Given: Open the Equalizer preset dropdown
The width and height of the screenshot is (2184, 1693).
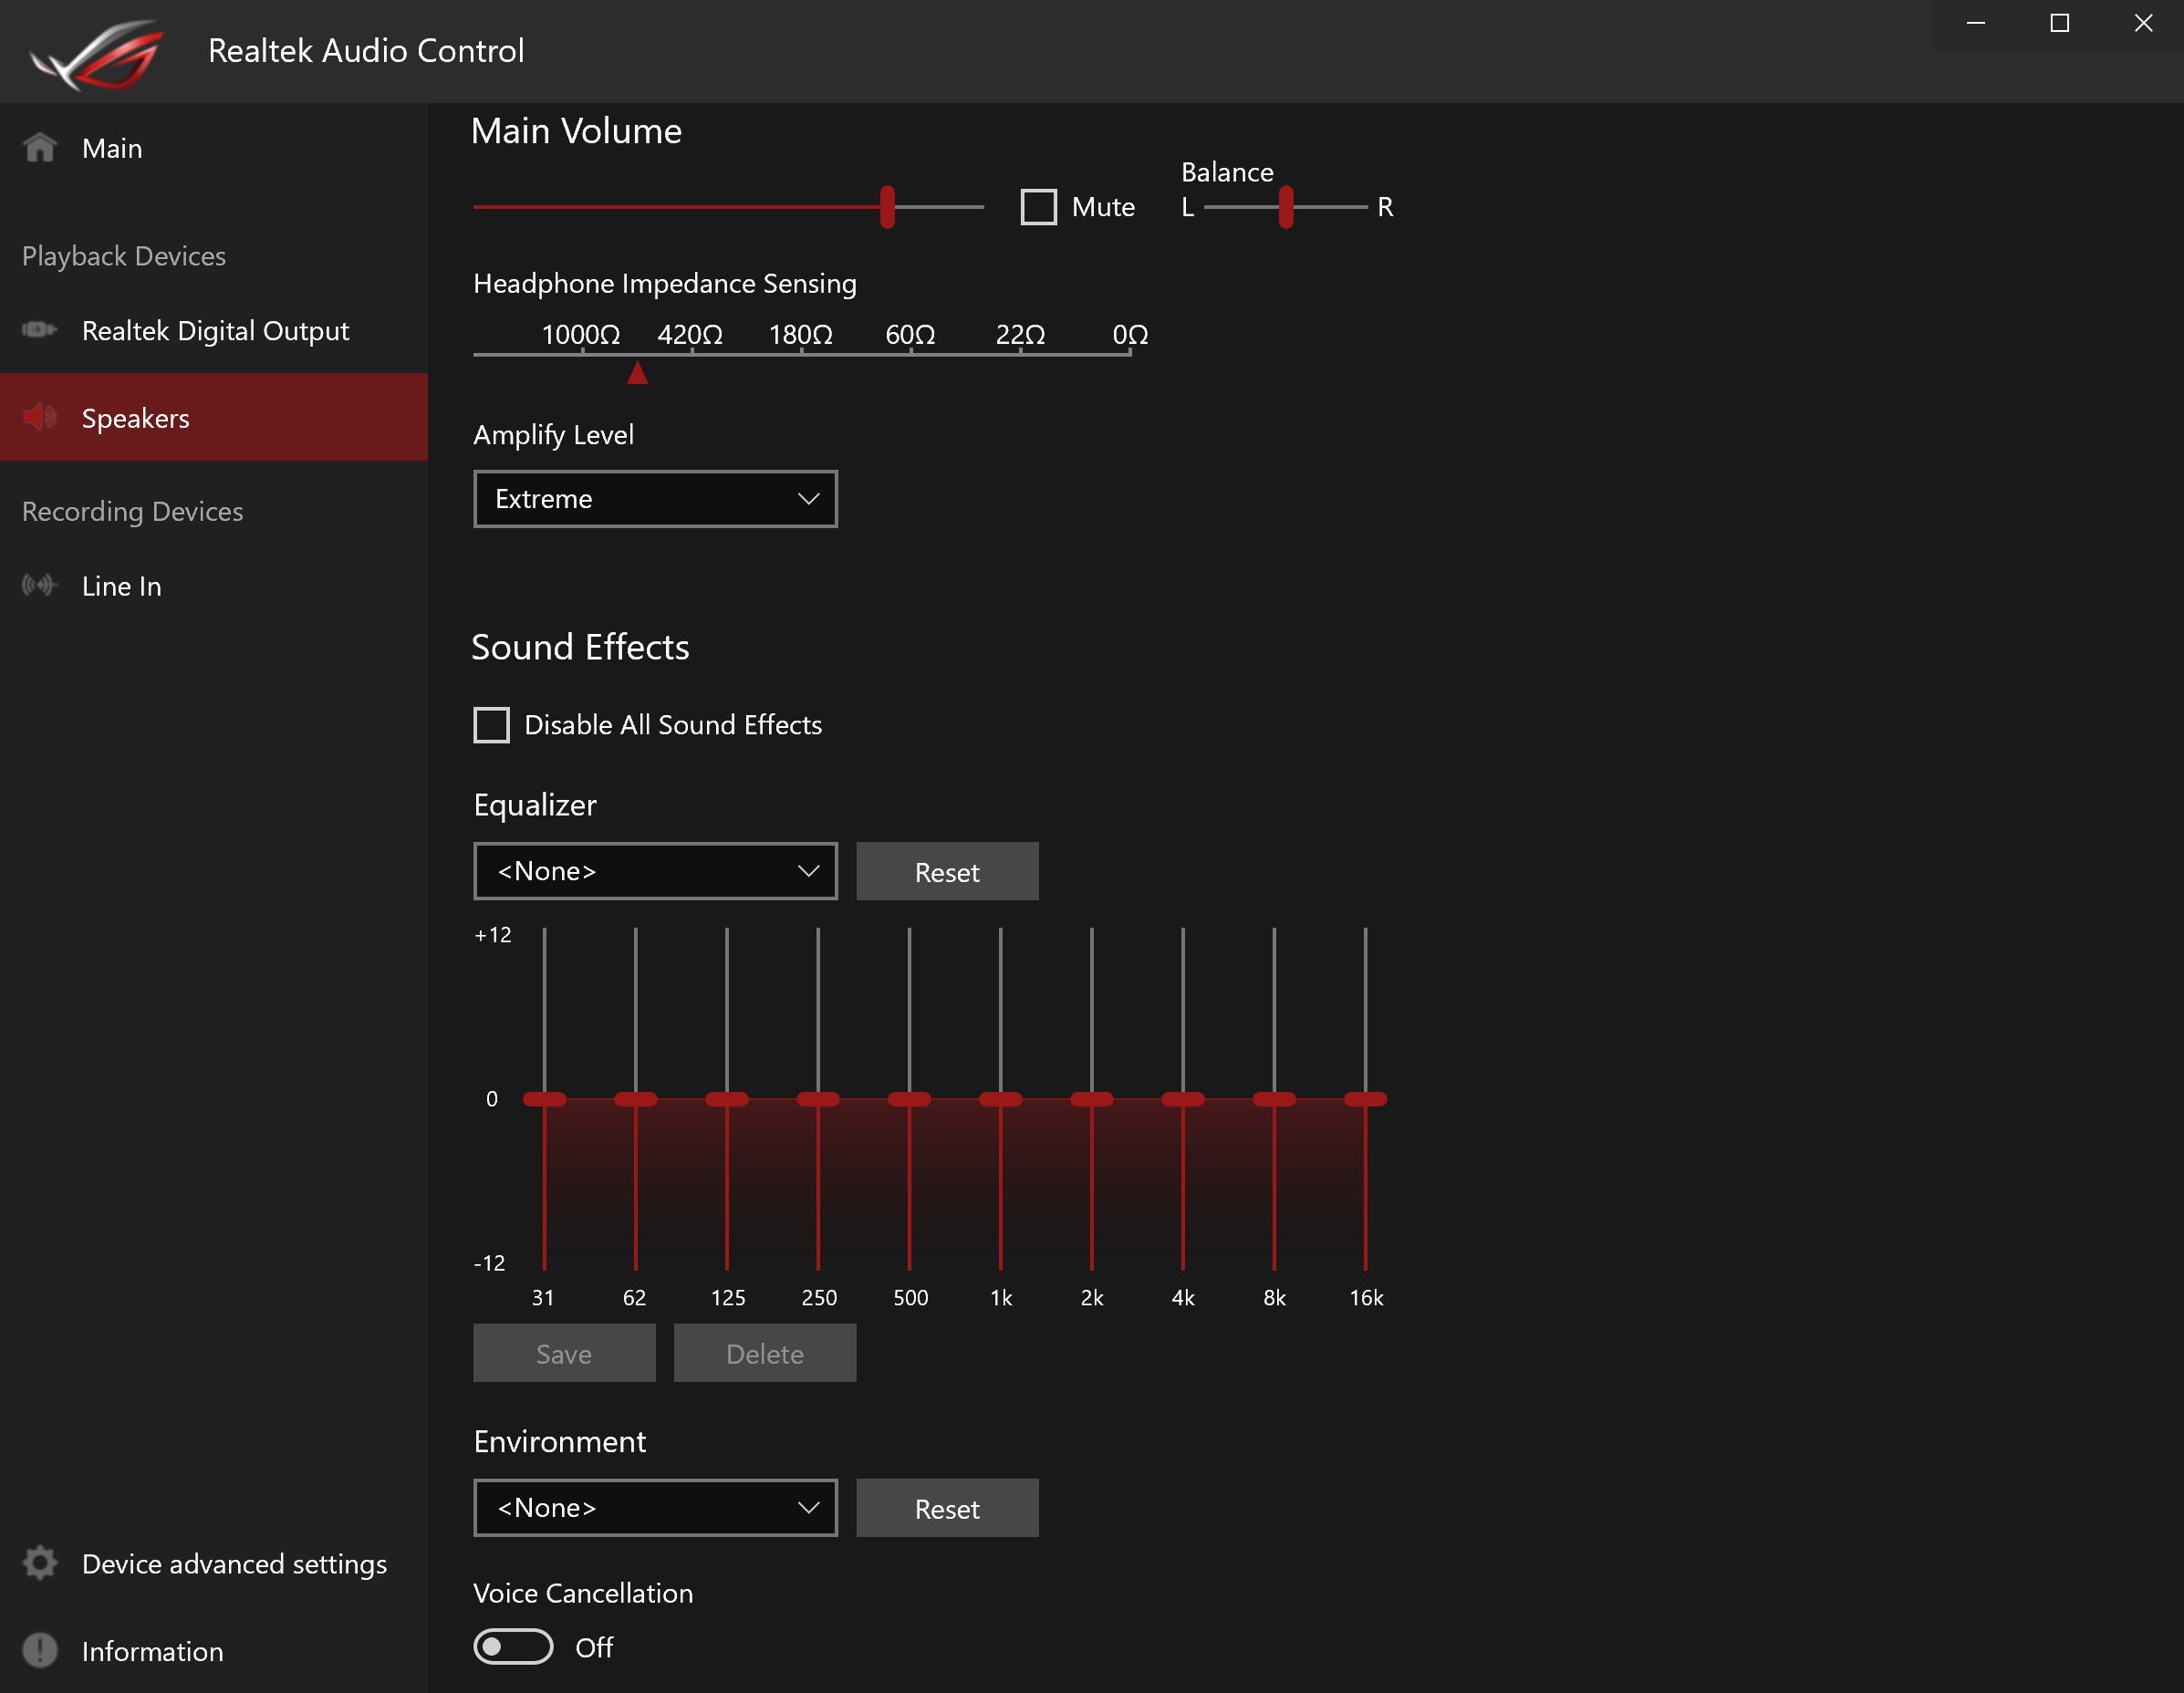Looking at the screenshot, I should tap(655, 871).
